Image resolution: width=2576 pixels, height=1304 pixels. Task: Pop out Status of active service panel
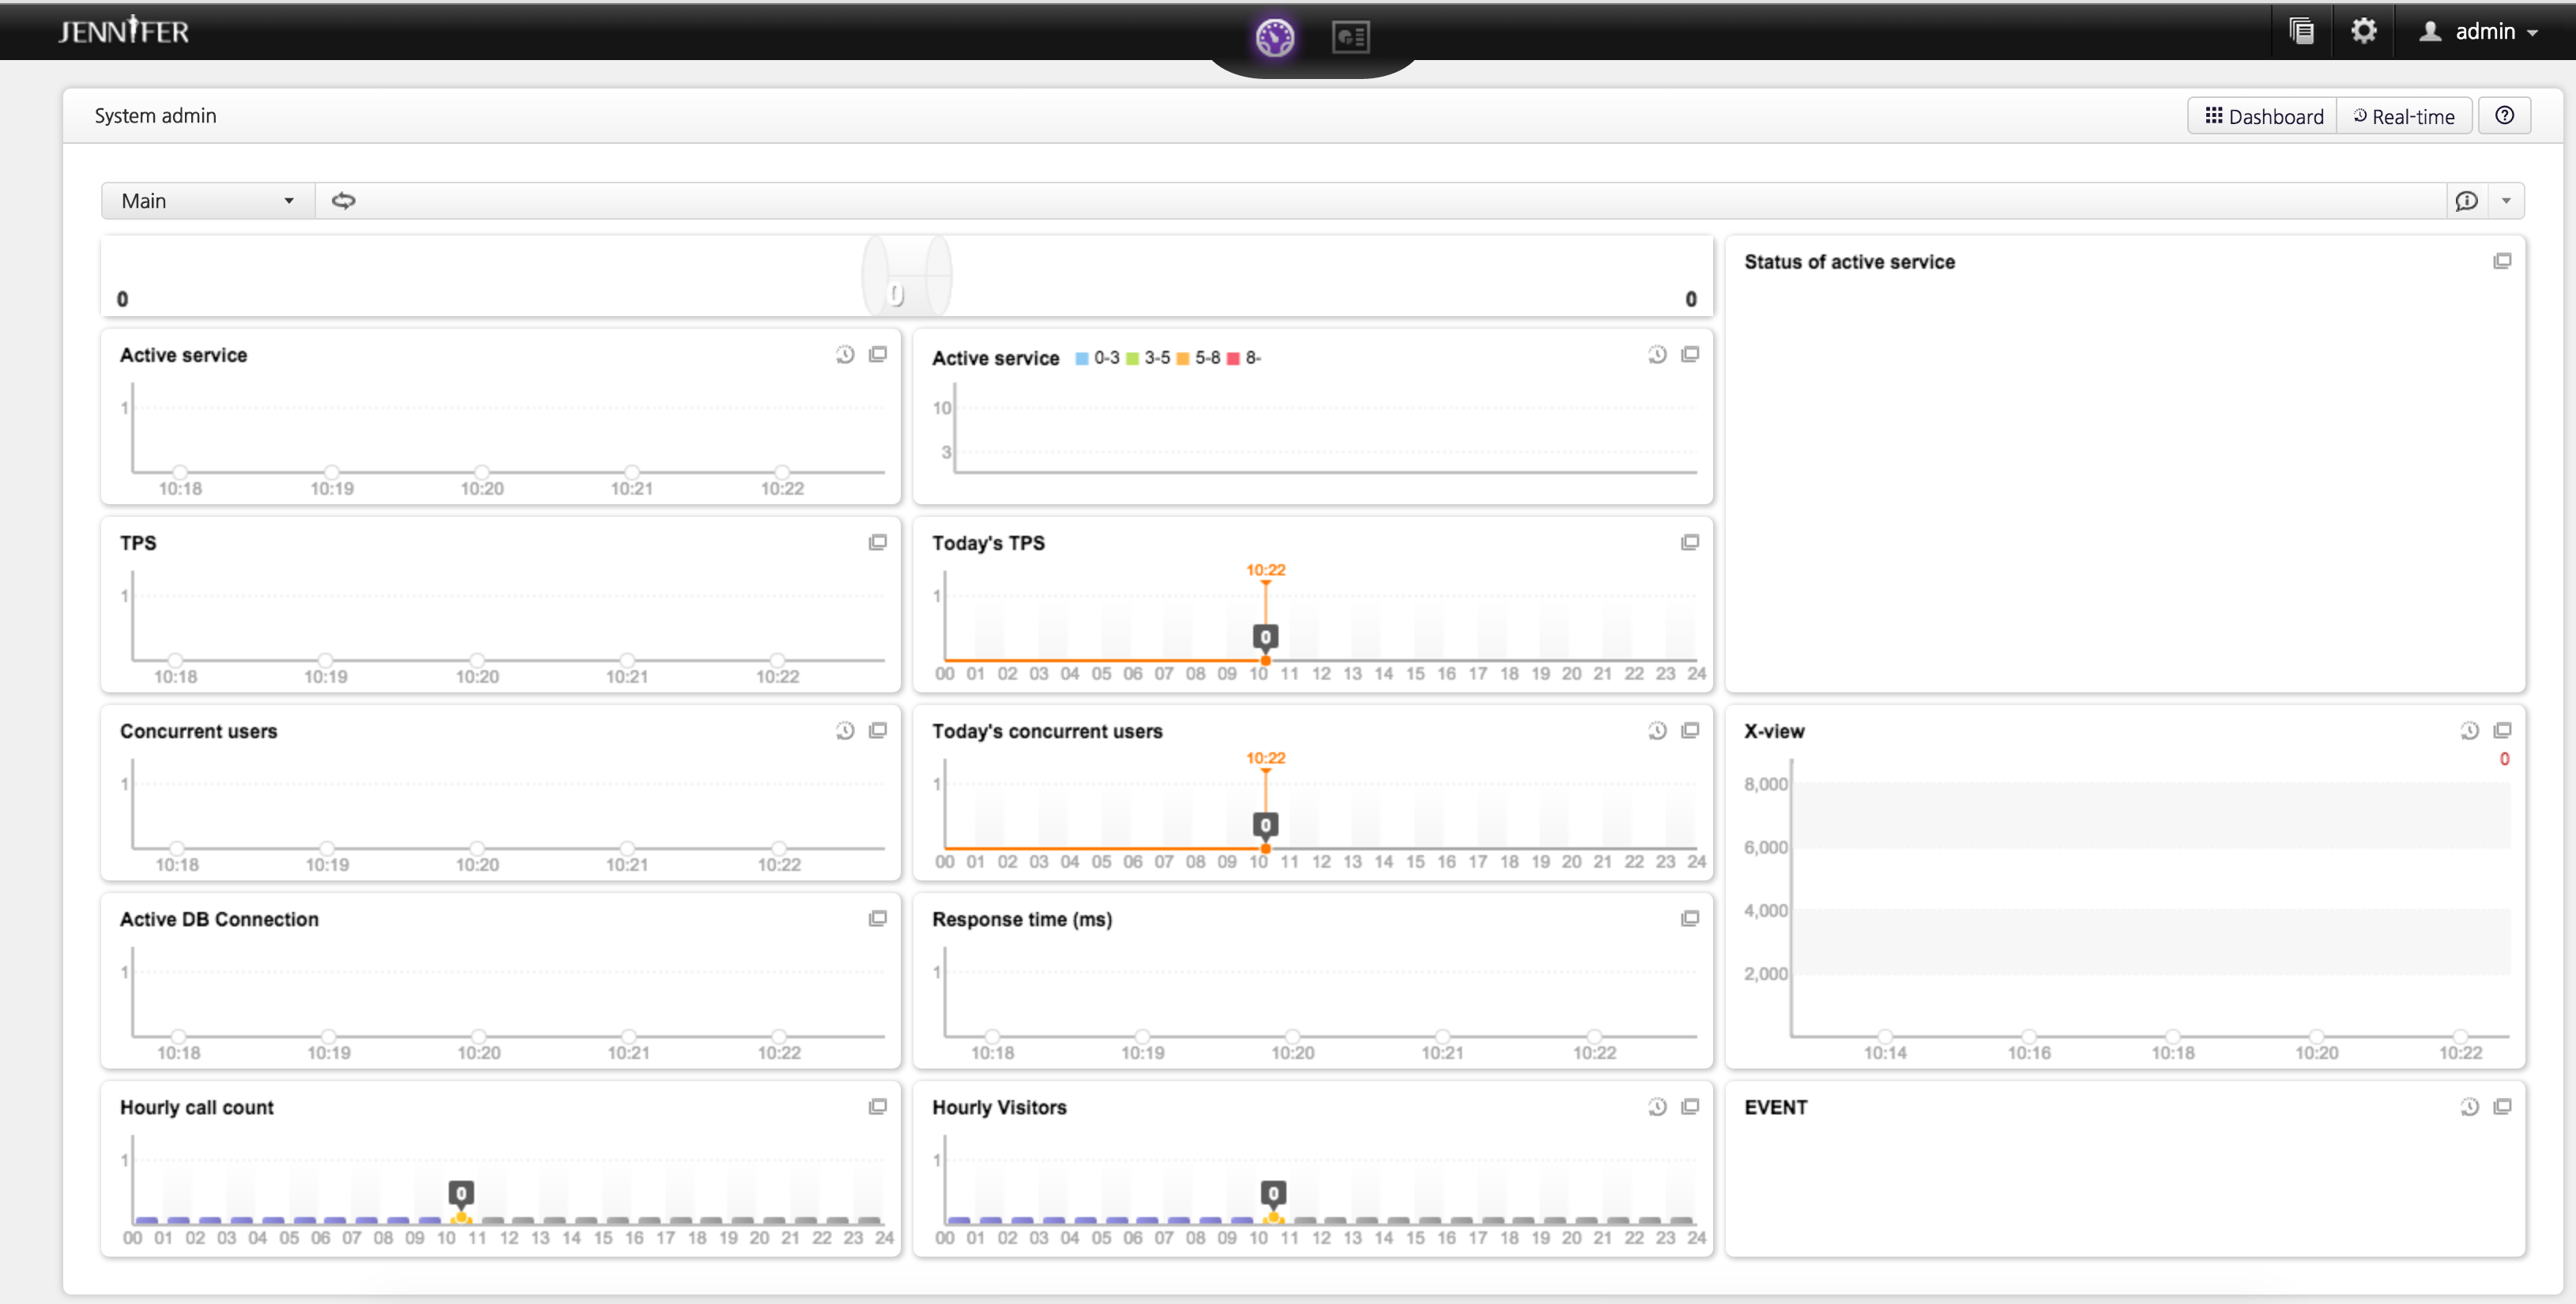pyautogui.click(x=2502, y=261)
